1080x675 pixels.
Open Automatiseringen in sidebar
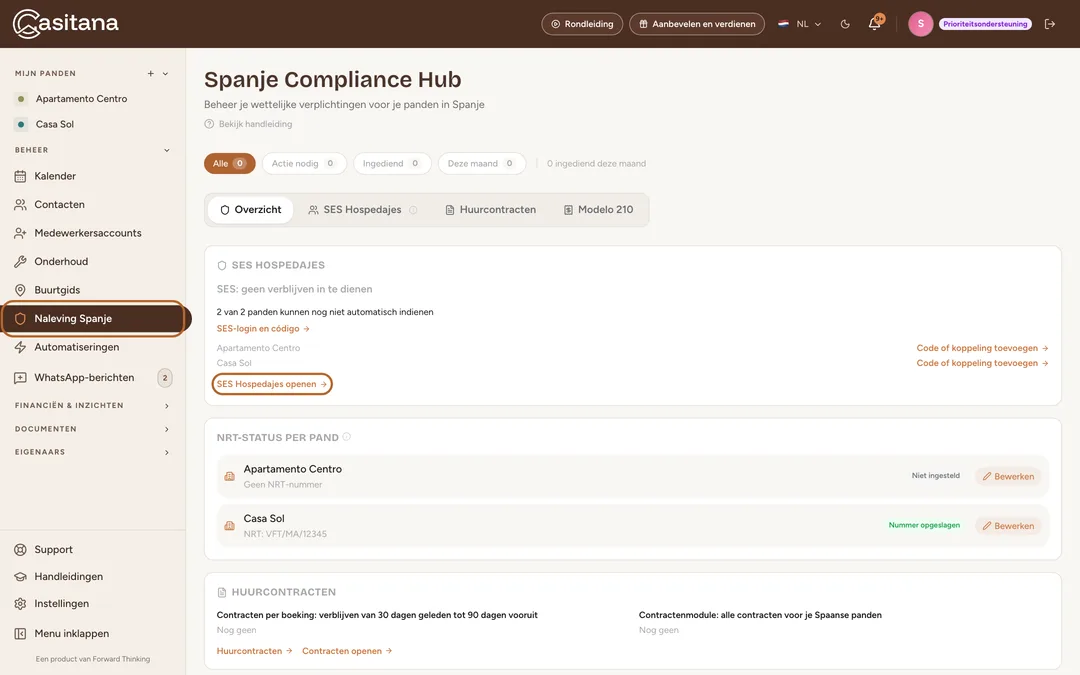pos(76,347)
